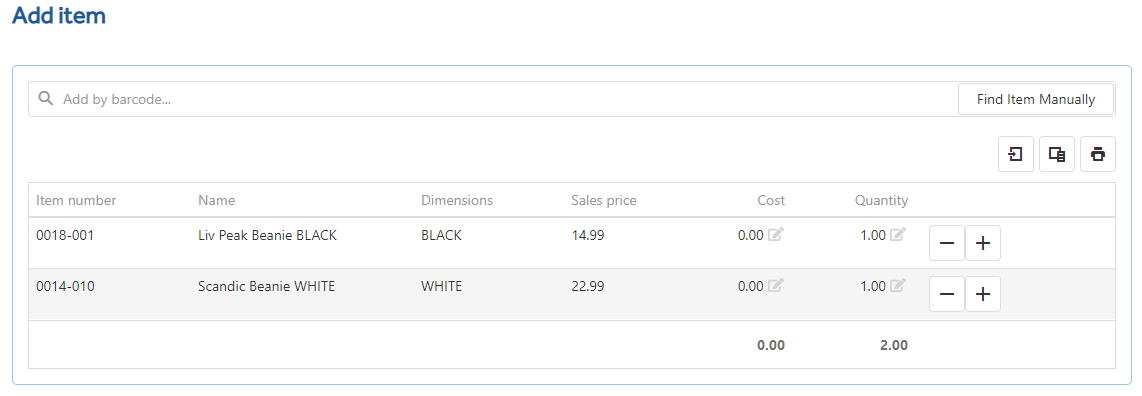Edit cost for Liv Peak Beanie BLACK
The image size is (1142, 396).
[x=776, y=235]
